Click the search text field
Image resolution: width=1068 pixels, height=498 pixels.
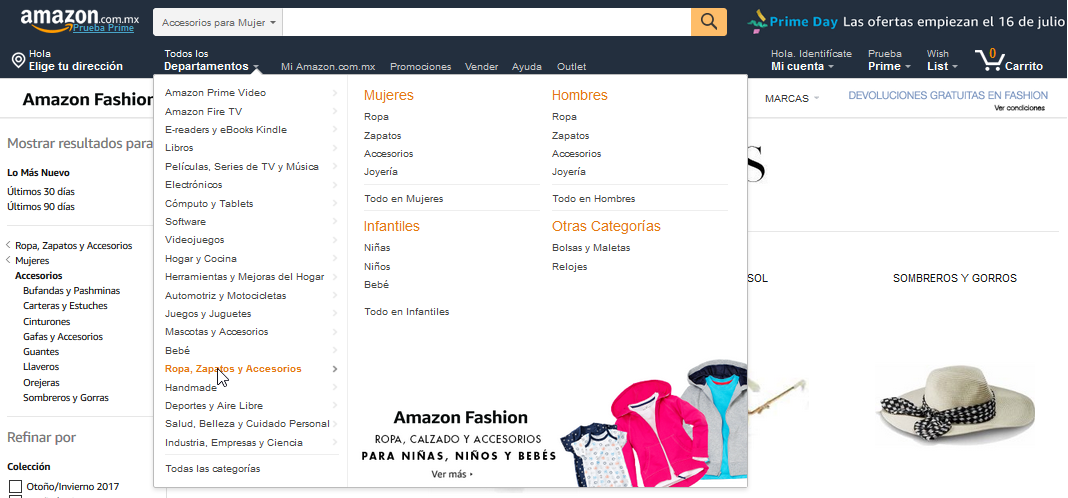[486, 22]
